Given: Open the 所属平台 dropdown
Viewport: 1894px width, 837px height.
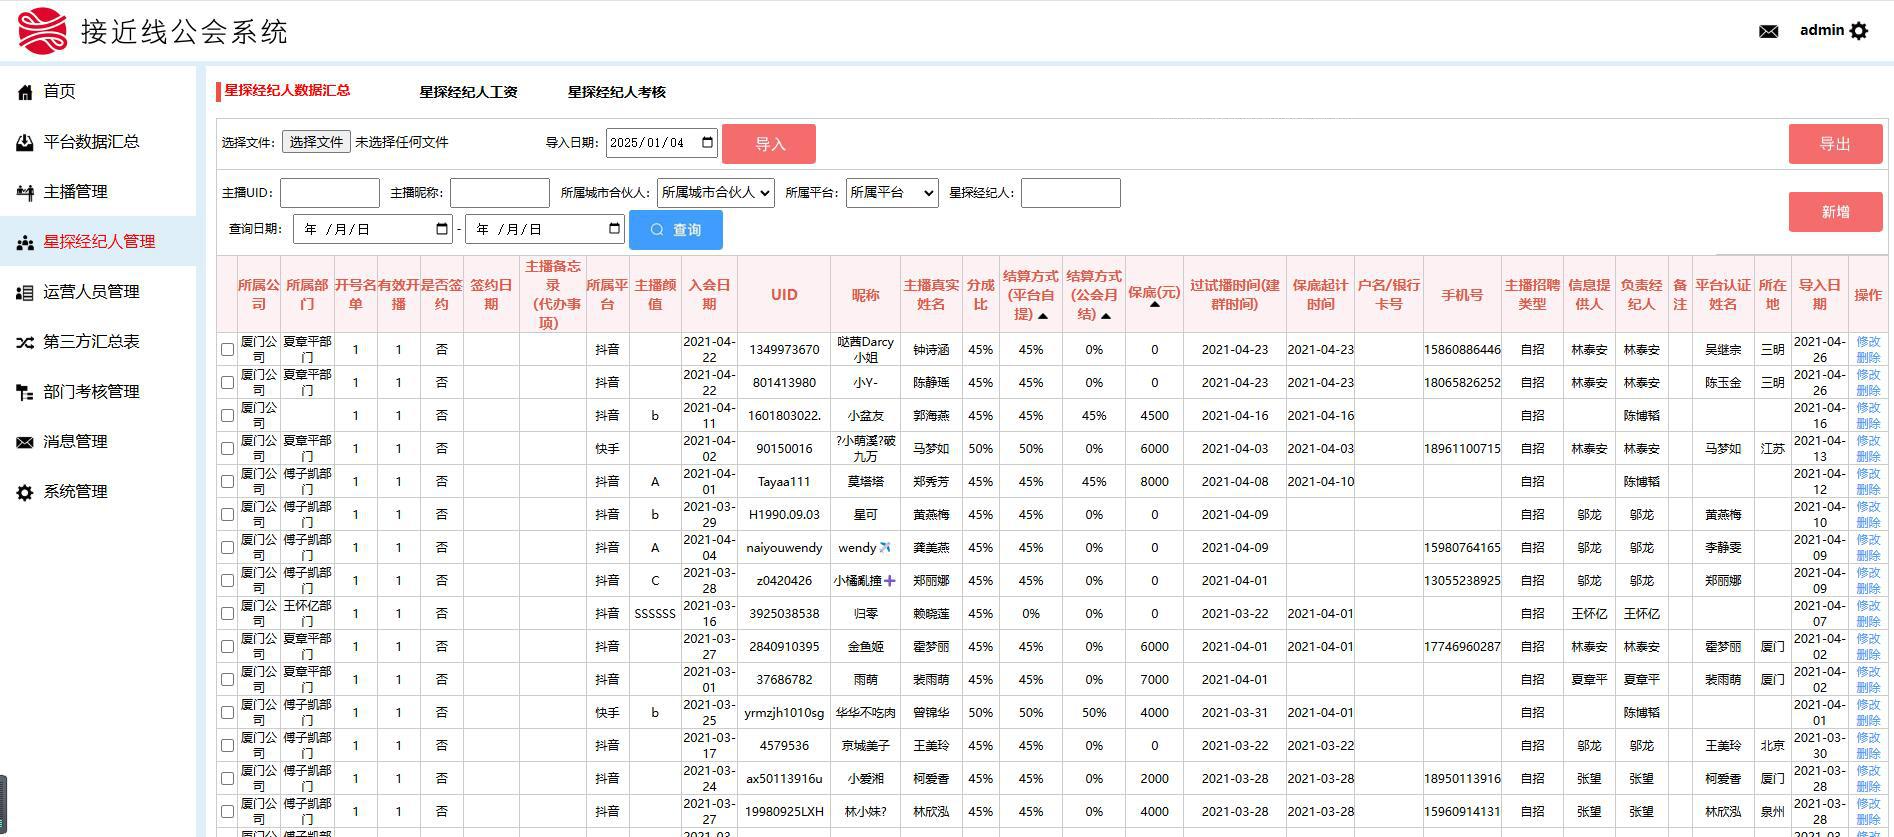Looking at the screenshot, I should click(x=891, y=193).
